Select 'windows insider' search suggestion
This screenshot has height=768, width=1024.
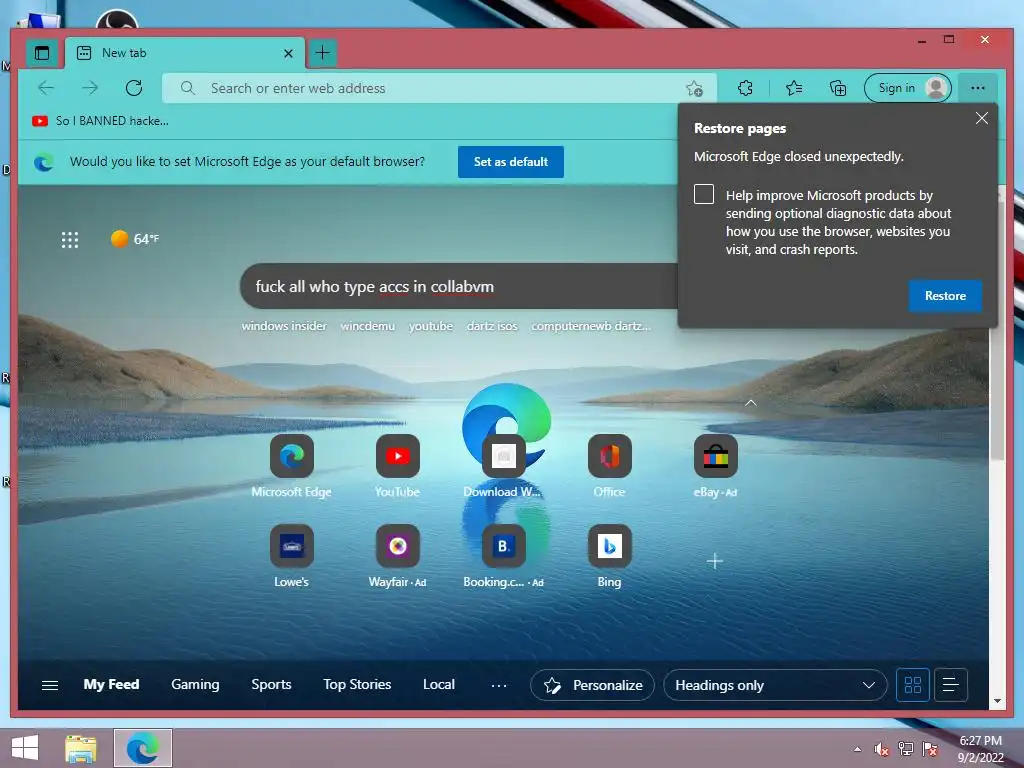(284, 326)
